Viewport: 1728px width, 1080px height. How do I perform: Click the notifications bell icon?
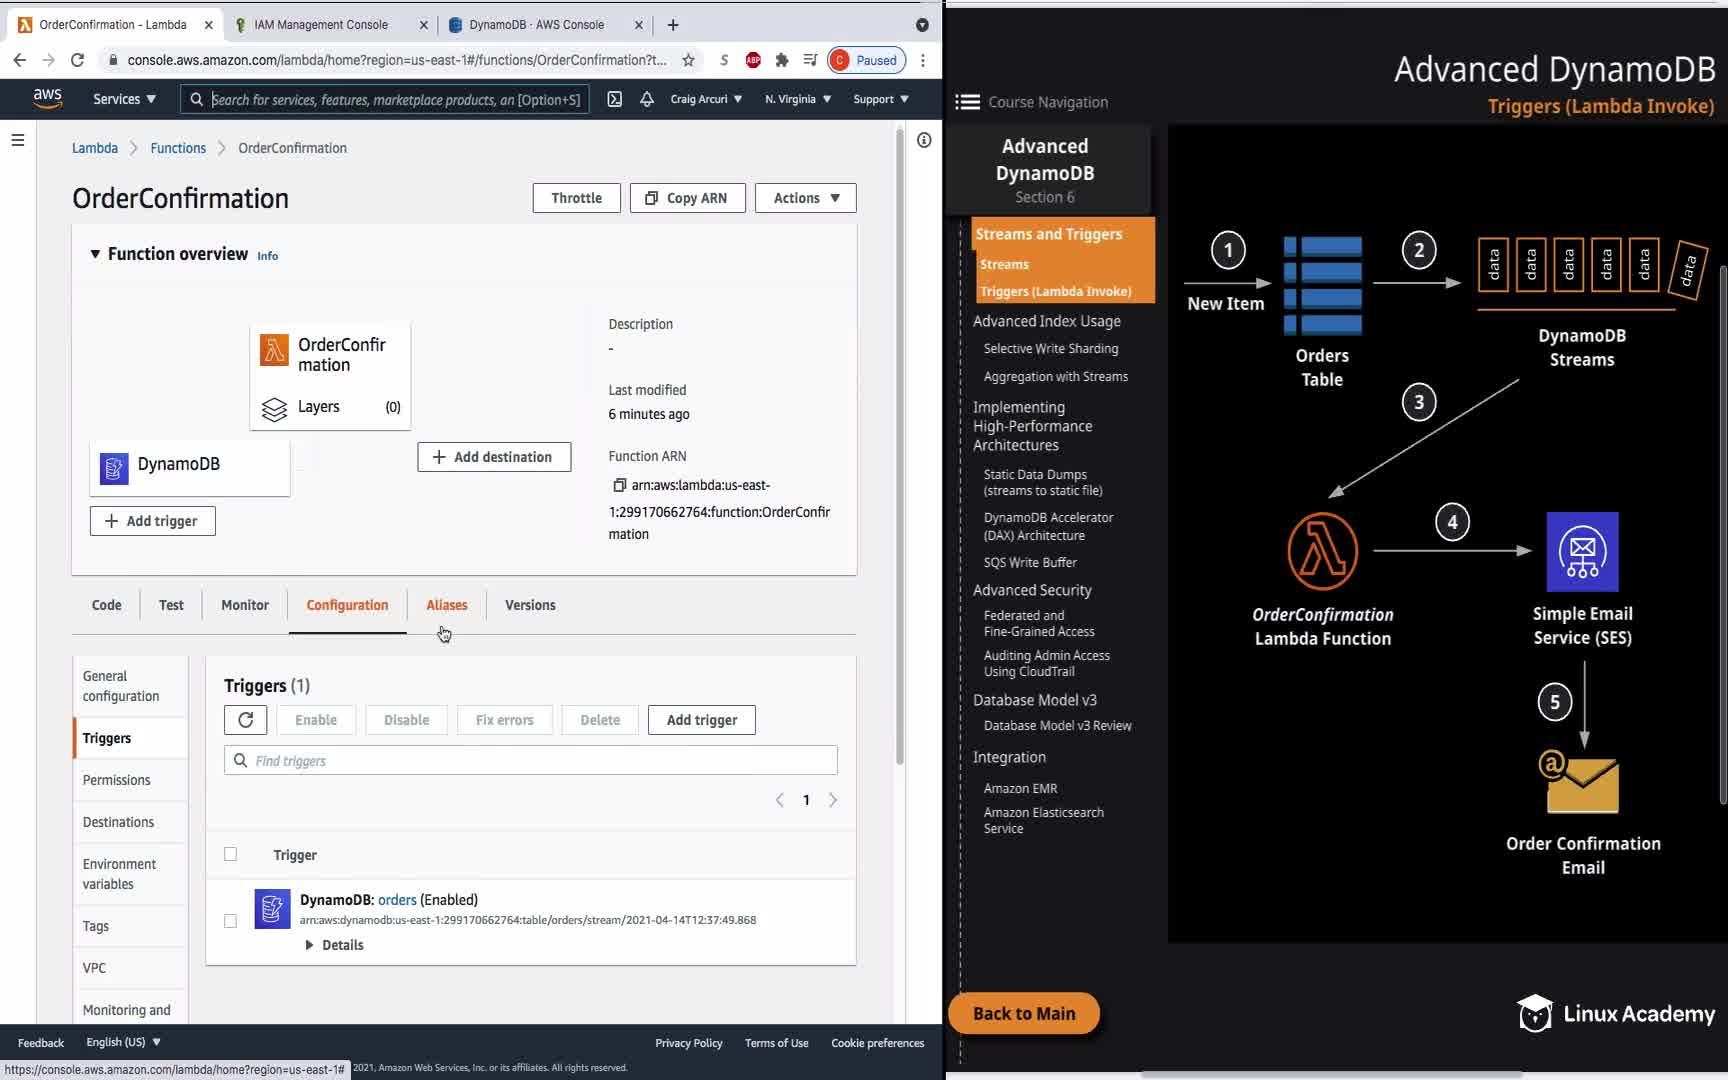point(647,99)
